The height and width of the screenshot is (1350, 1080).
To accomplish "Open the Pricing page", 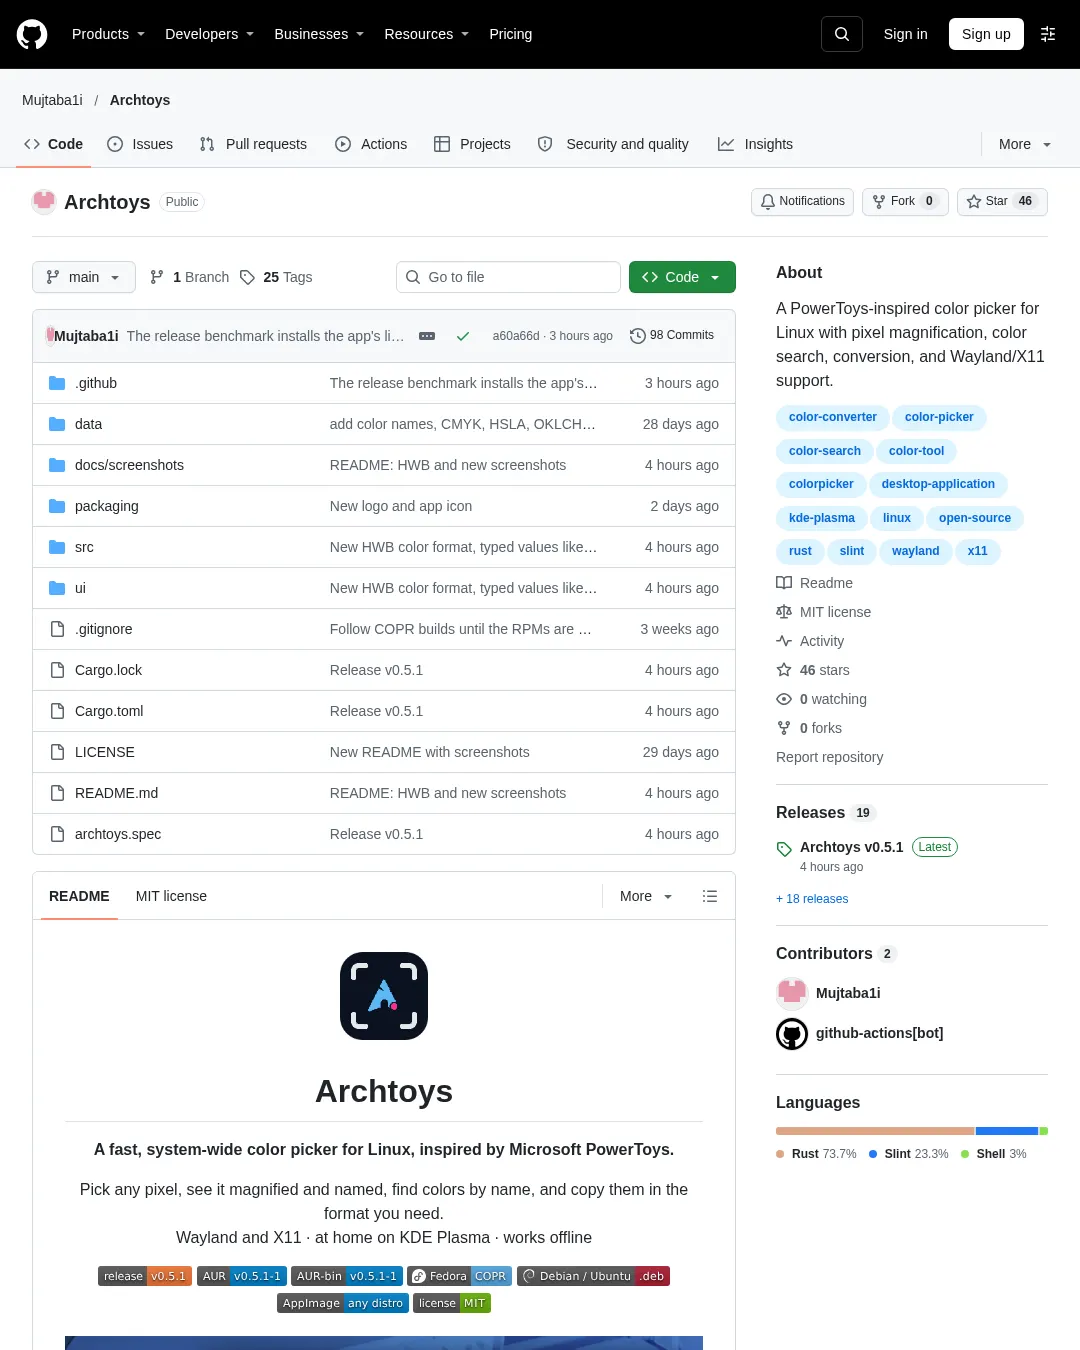I will [510, 34].
